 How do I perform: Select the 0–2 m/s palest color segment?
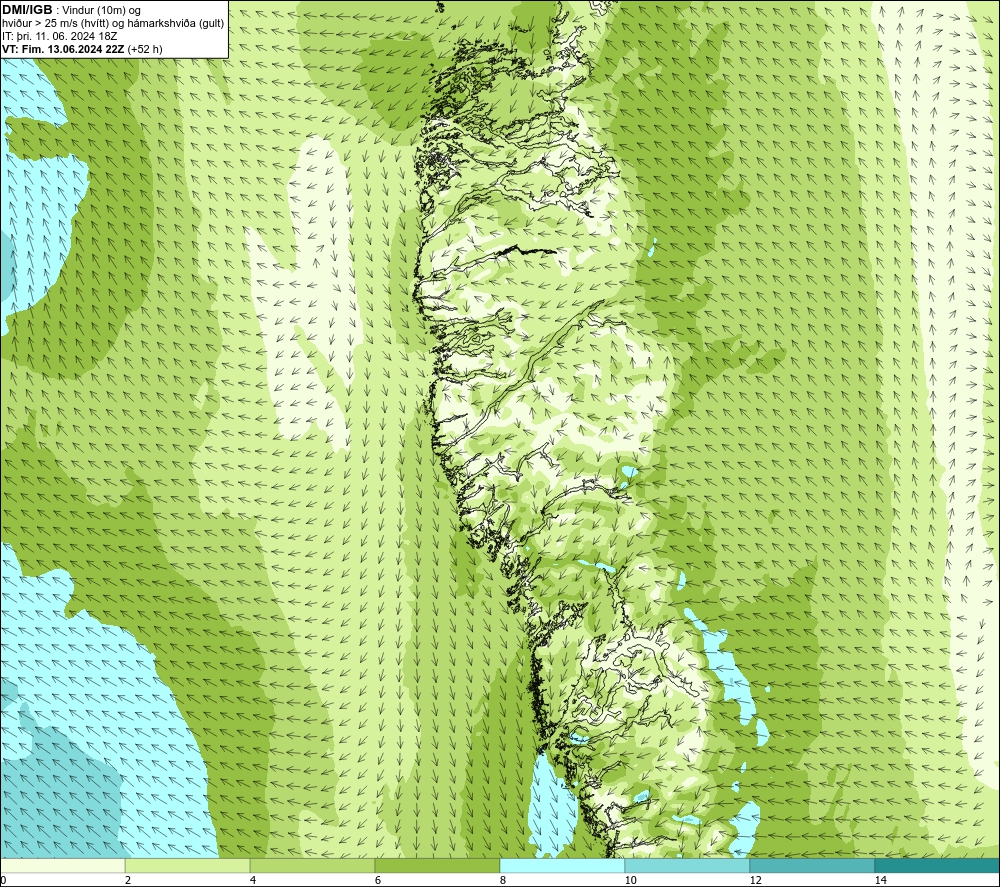coord(62,865)
